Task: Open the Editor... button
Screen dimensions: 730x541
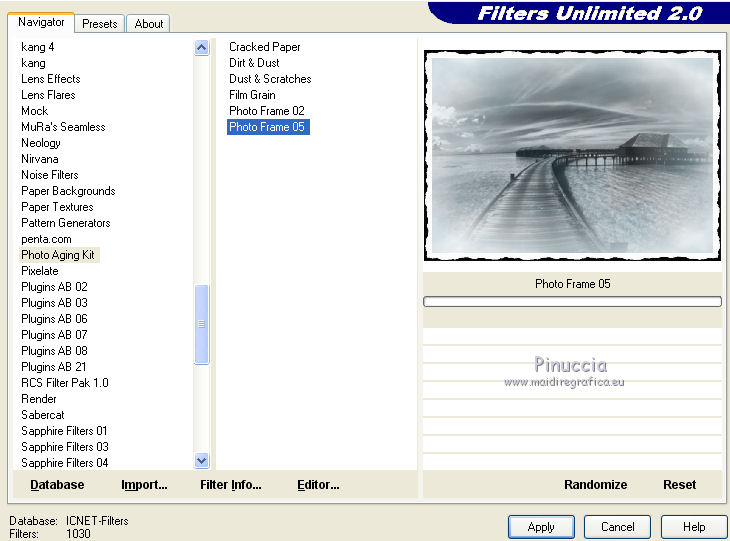Action: [x=318, y=485]
